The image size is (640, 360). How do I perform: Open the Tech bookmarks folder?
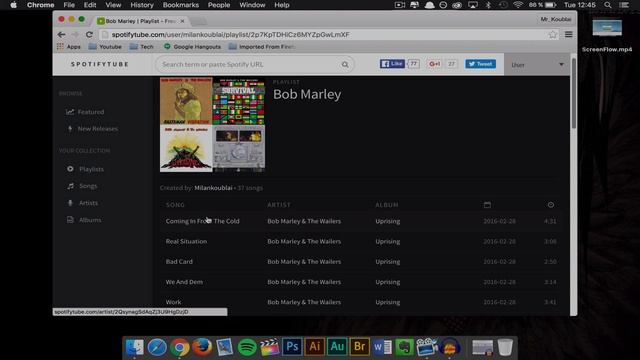pos(142,47)
